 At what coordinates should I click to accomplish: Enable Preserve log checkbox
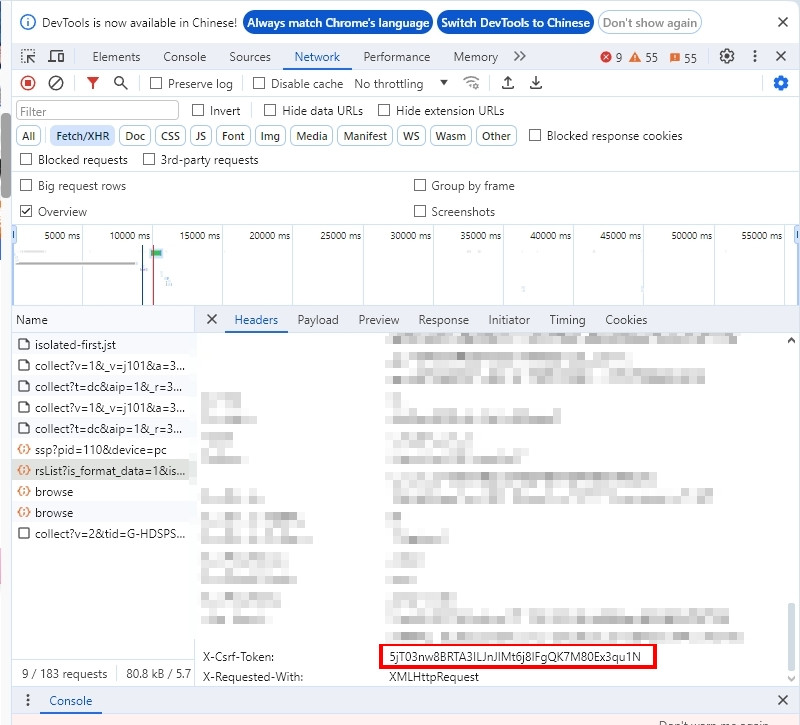(x=156, y=83)
